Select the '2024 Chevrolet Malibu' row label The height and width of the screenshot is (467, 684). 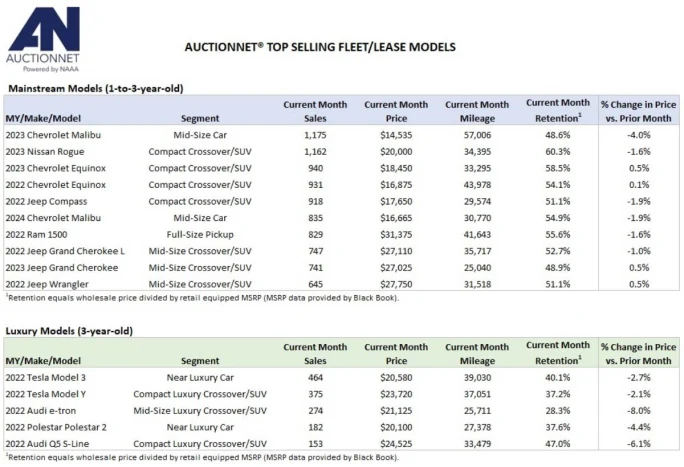pyautogui.click(x=53, y=218)
